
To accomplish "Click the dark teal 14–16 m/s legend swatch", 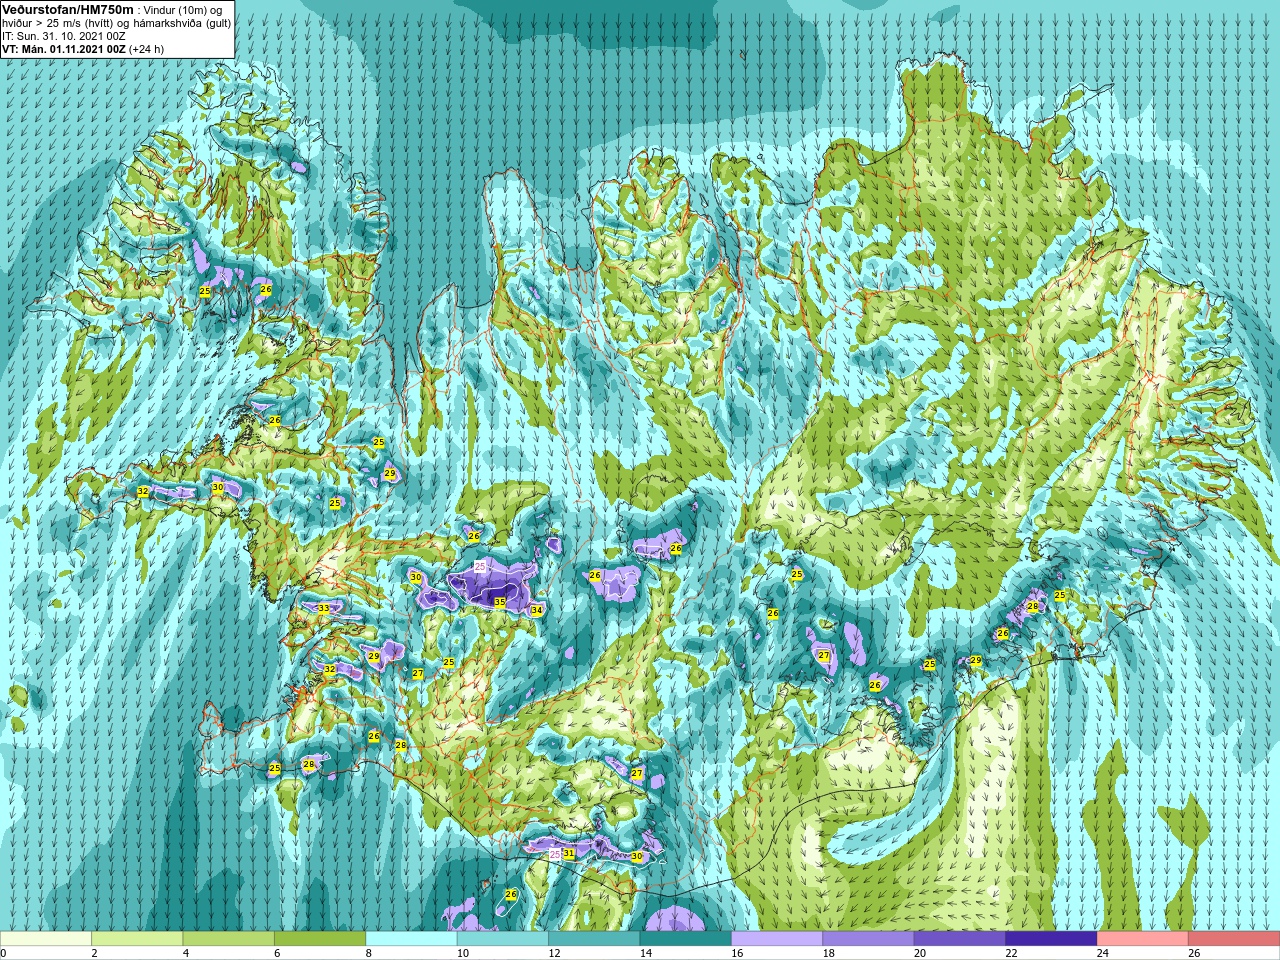I will click(x=686, y=939).
